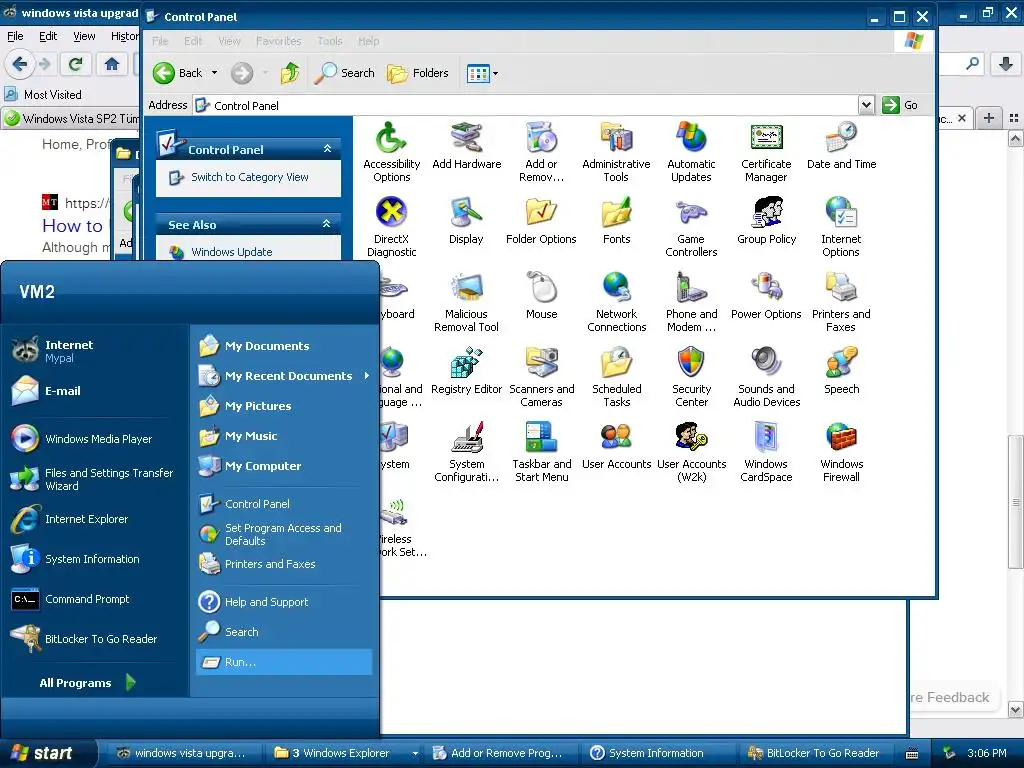Switch to System Information taskbar button

656,753
